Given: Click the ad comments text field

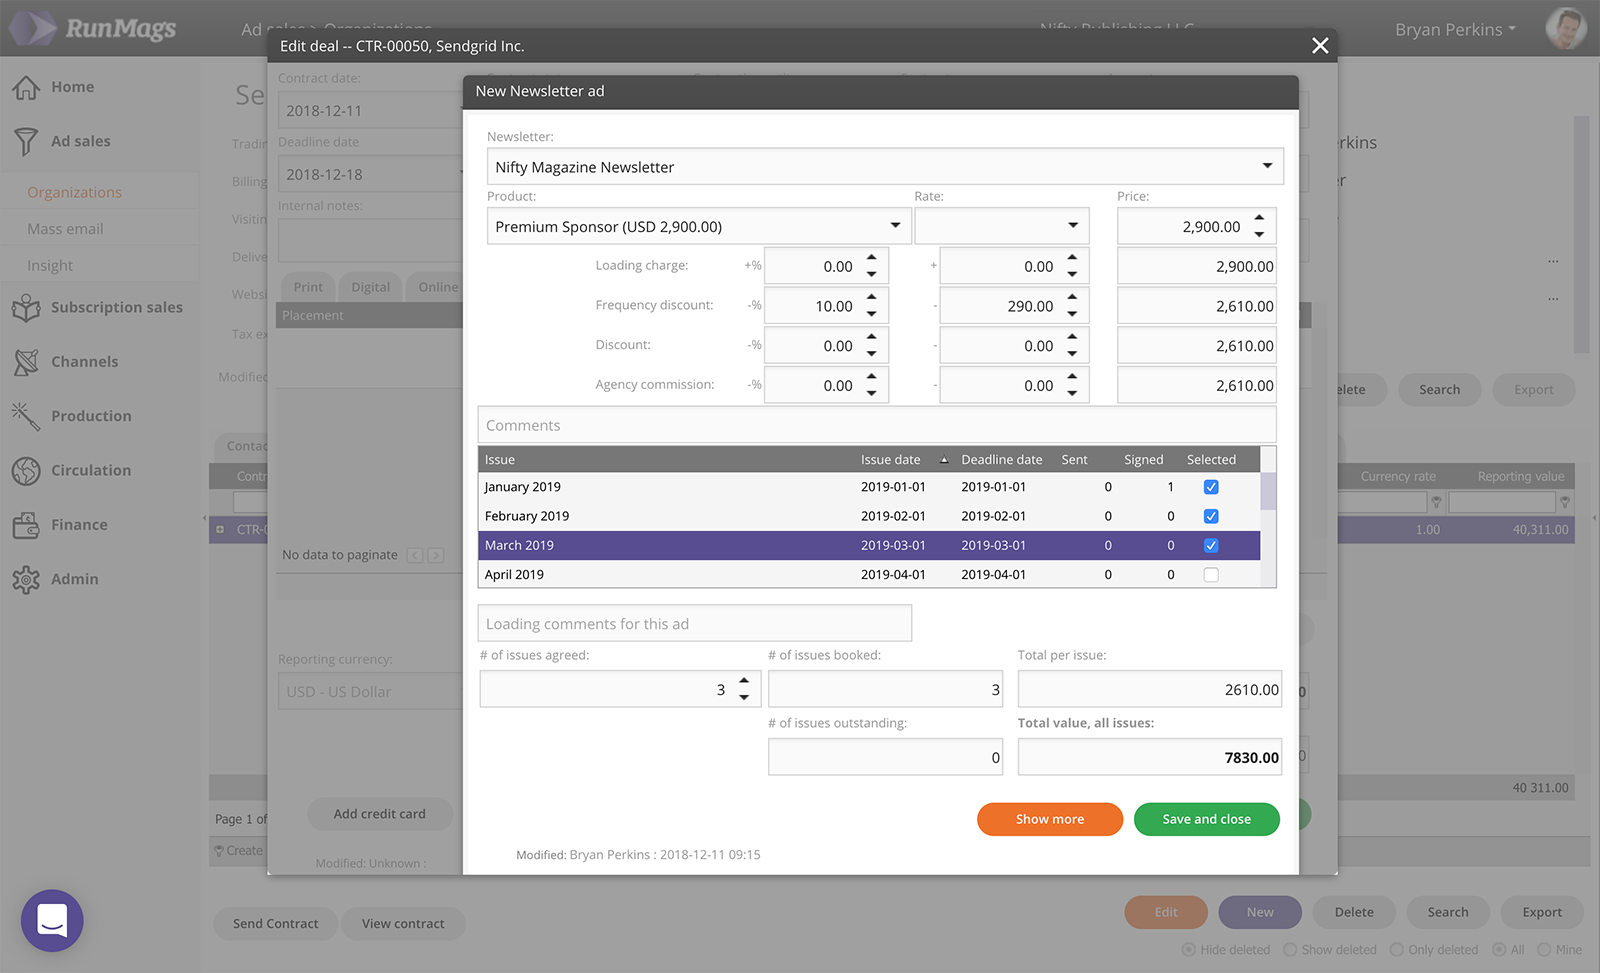Looking at the screenshot, I should point(695,623).
